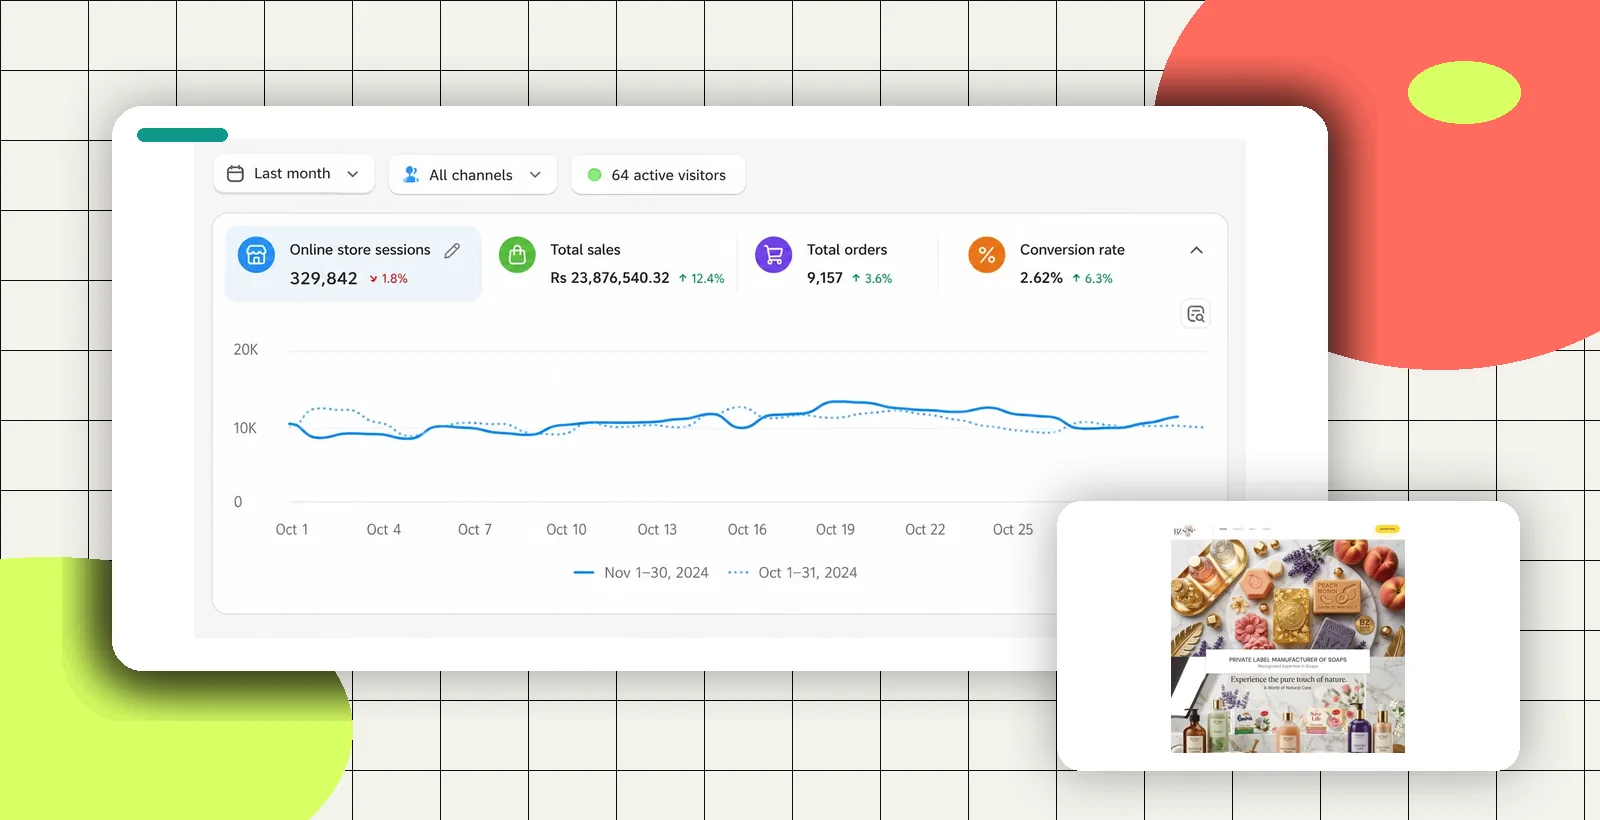Click the 2.62% conversion value
1600x820 pixels.
(x=1041, y=278)
